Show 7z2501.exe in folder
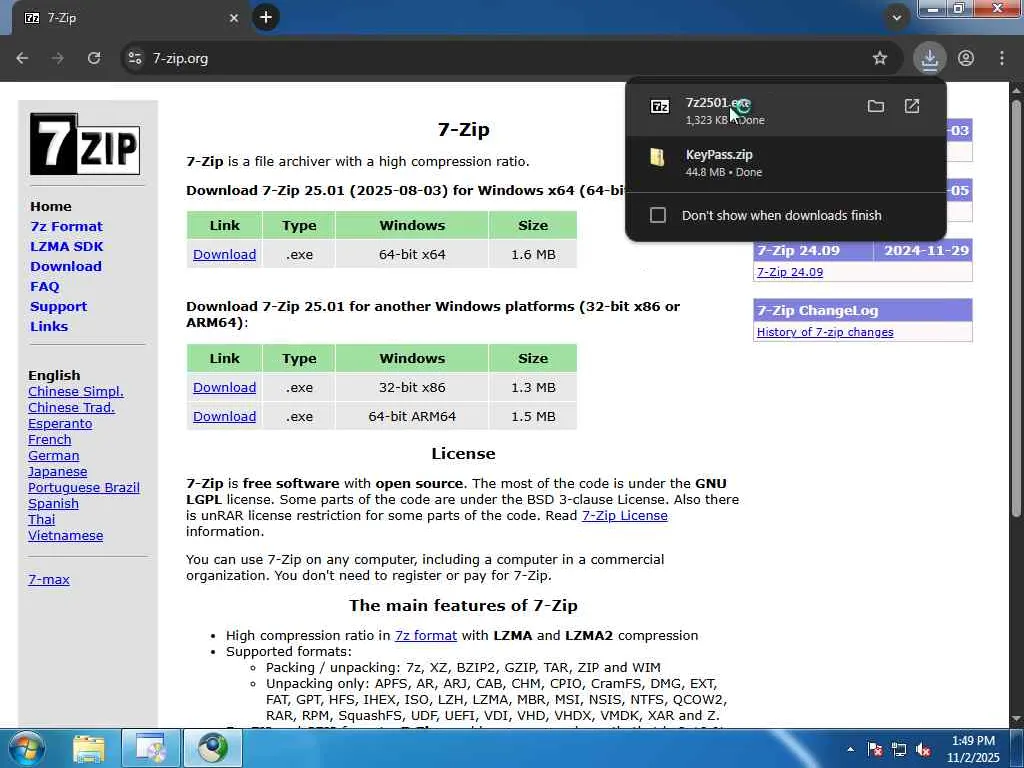The width and height of the screenshot is (1024, 768). (x=876, y=106)
